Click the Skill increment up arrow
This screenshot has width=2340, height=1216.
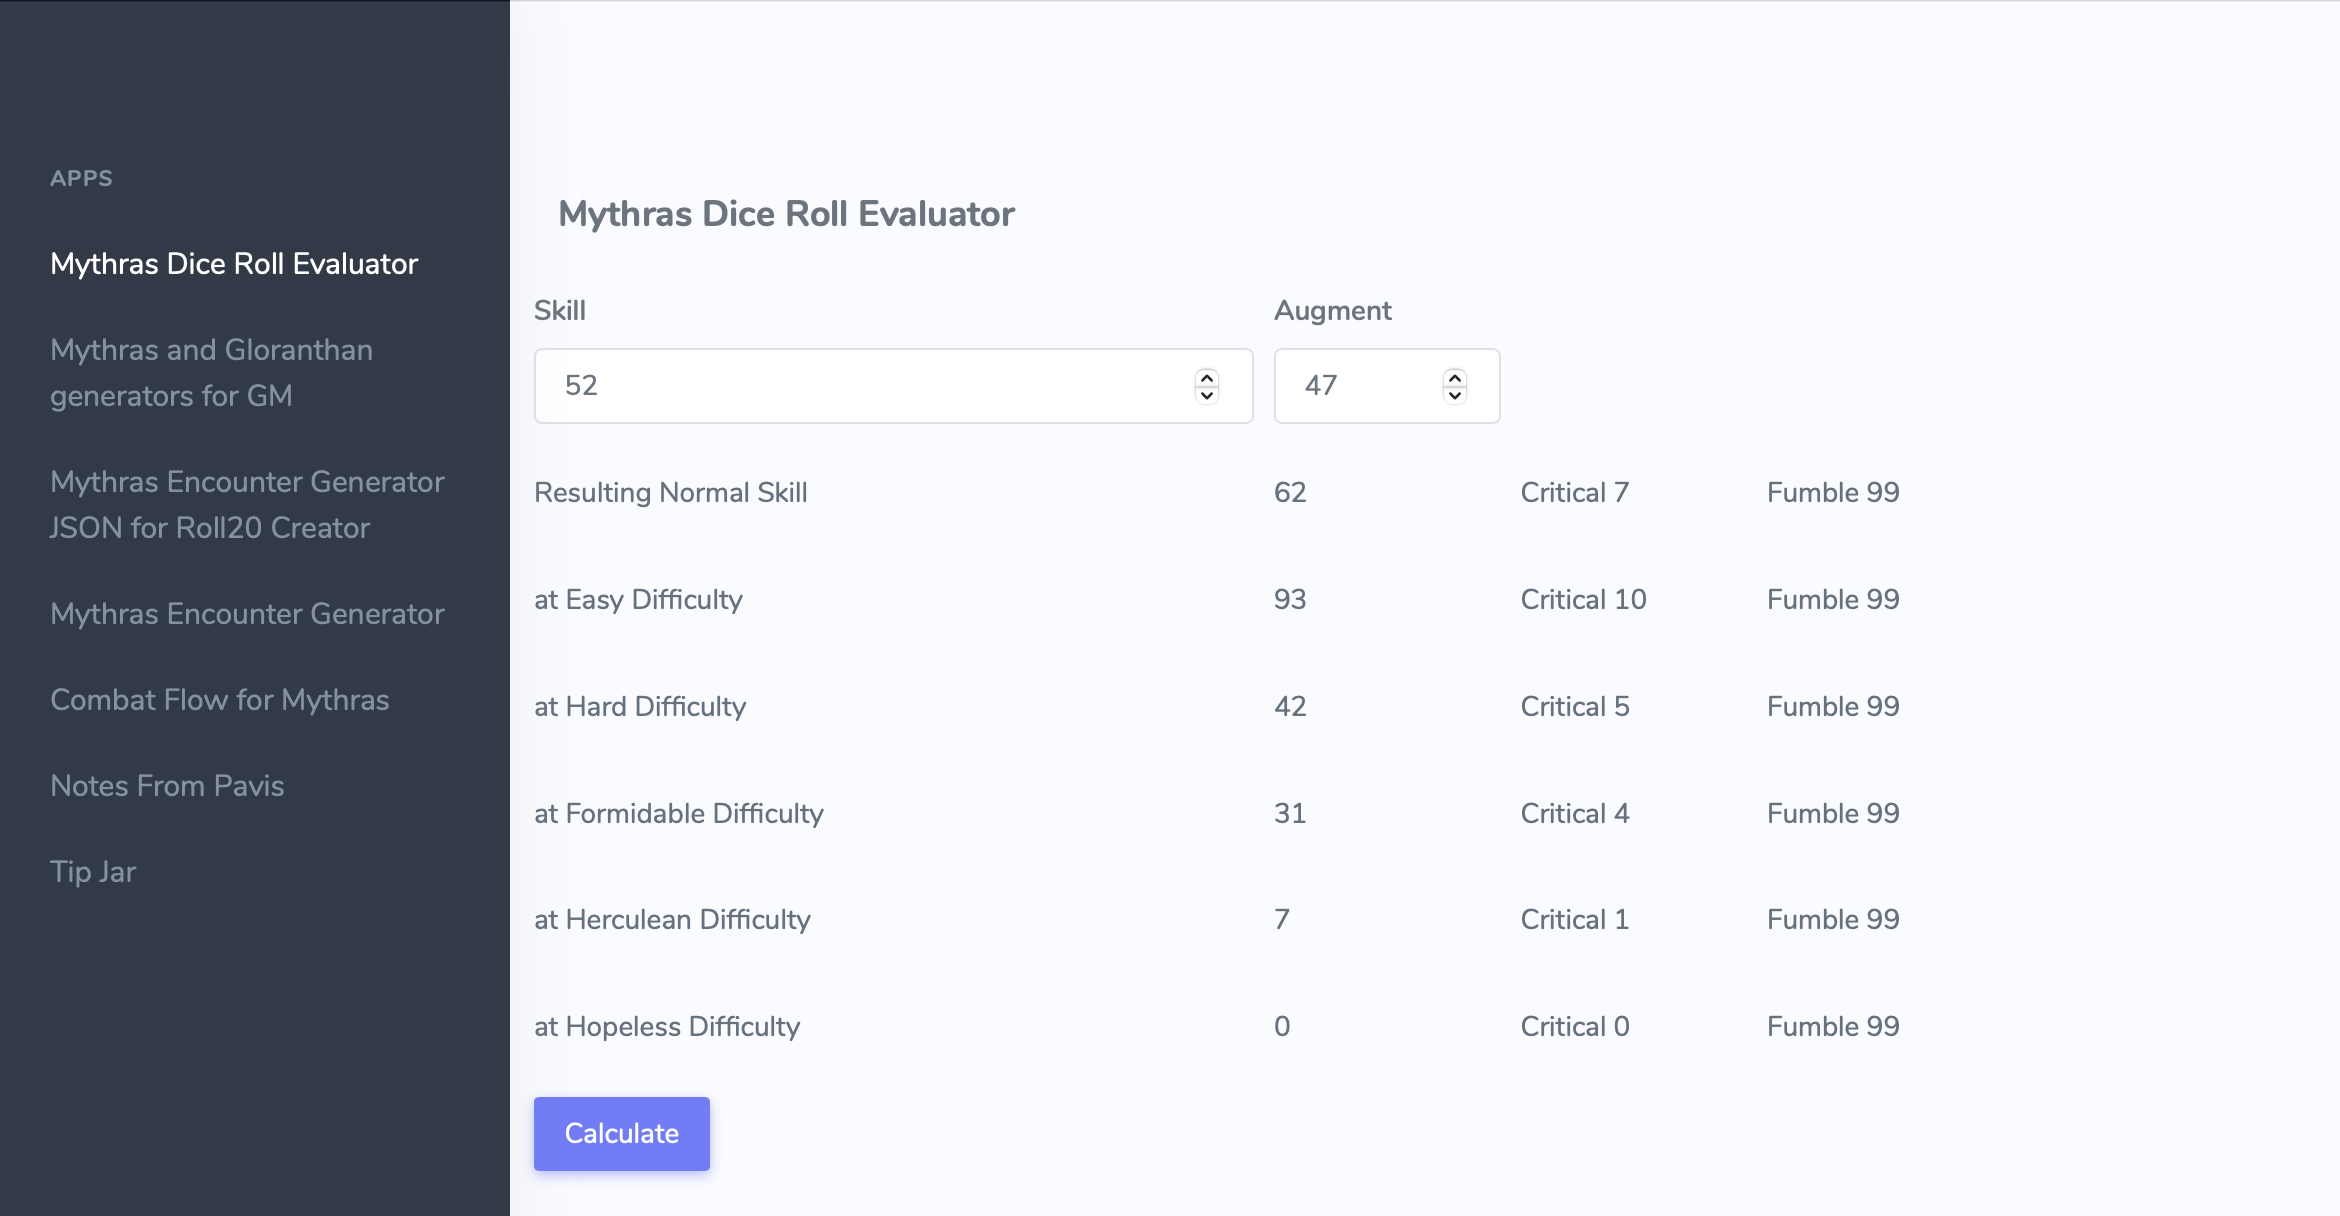coord(1207,378)
